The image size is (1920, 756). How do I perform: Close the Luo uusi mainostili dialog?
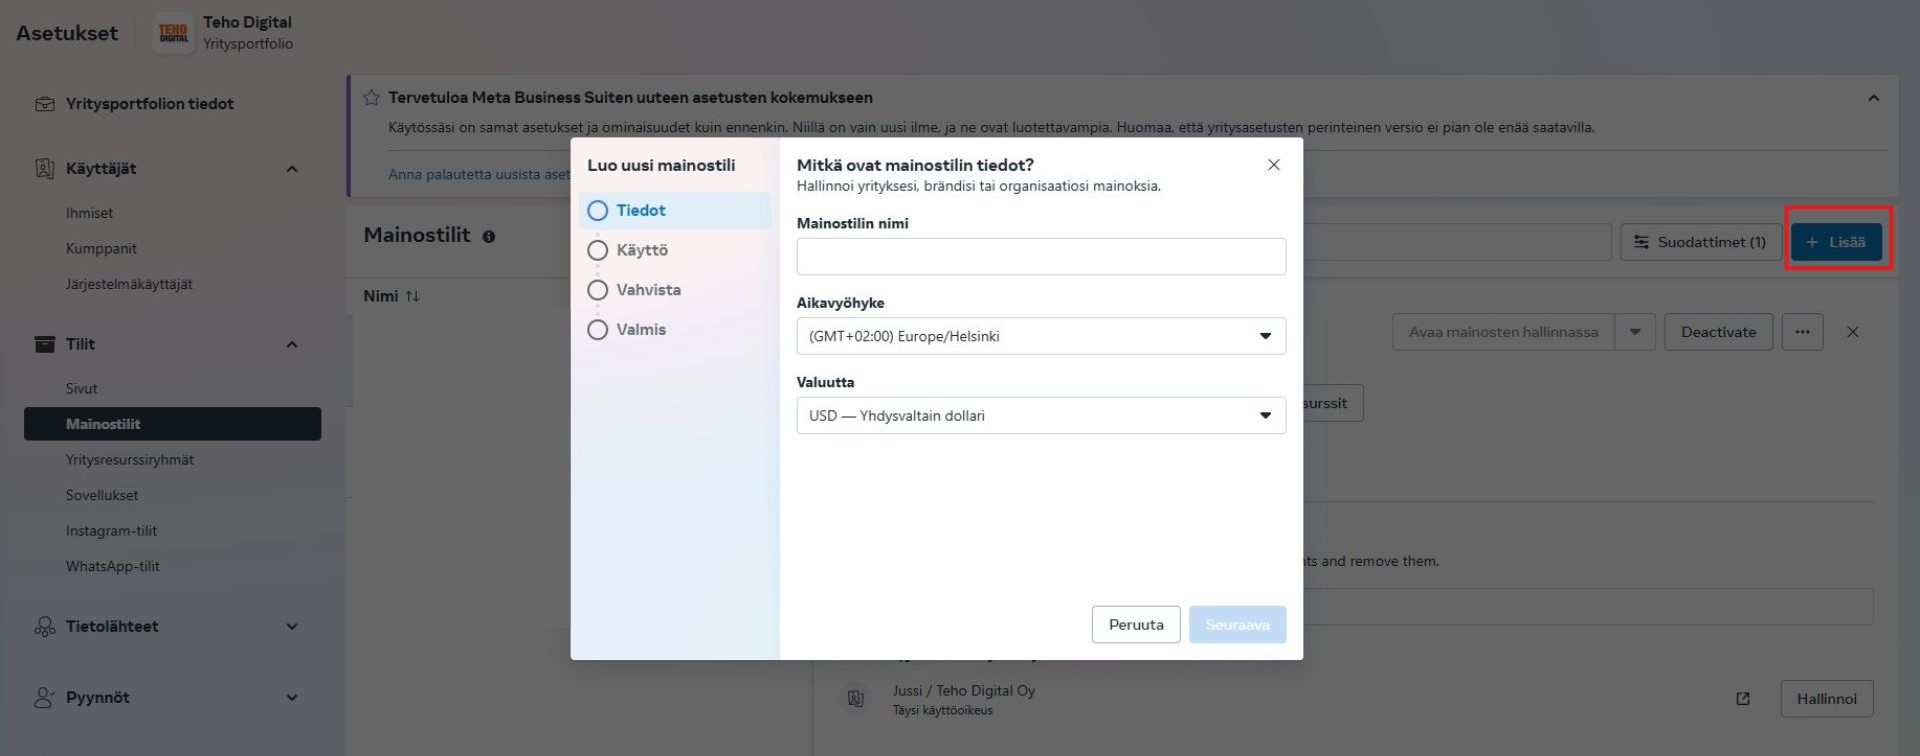tap(1273, 165)
